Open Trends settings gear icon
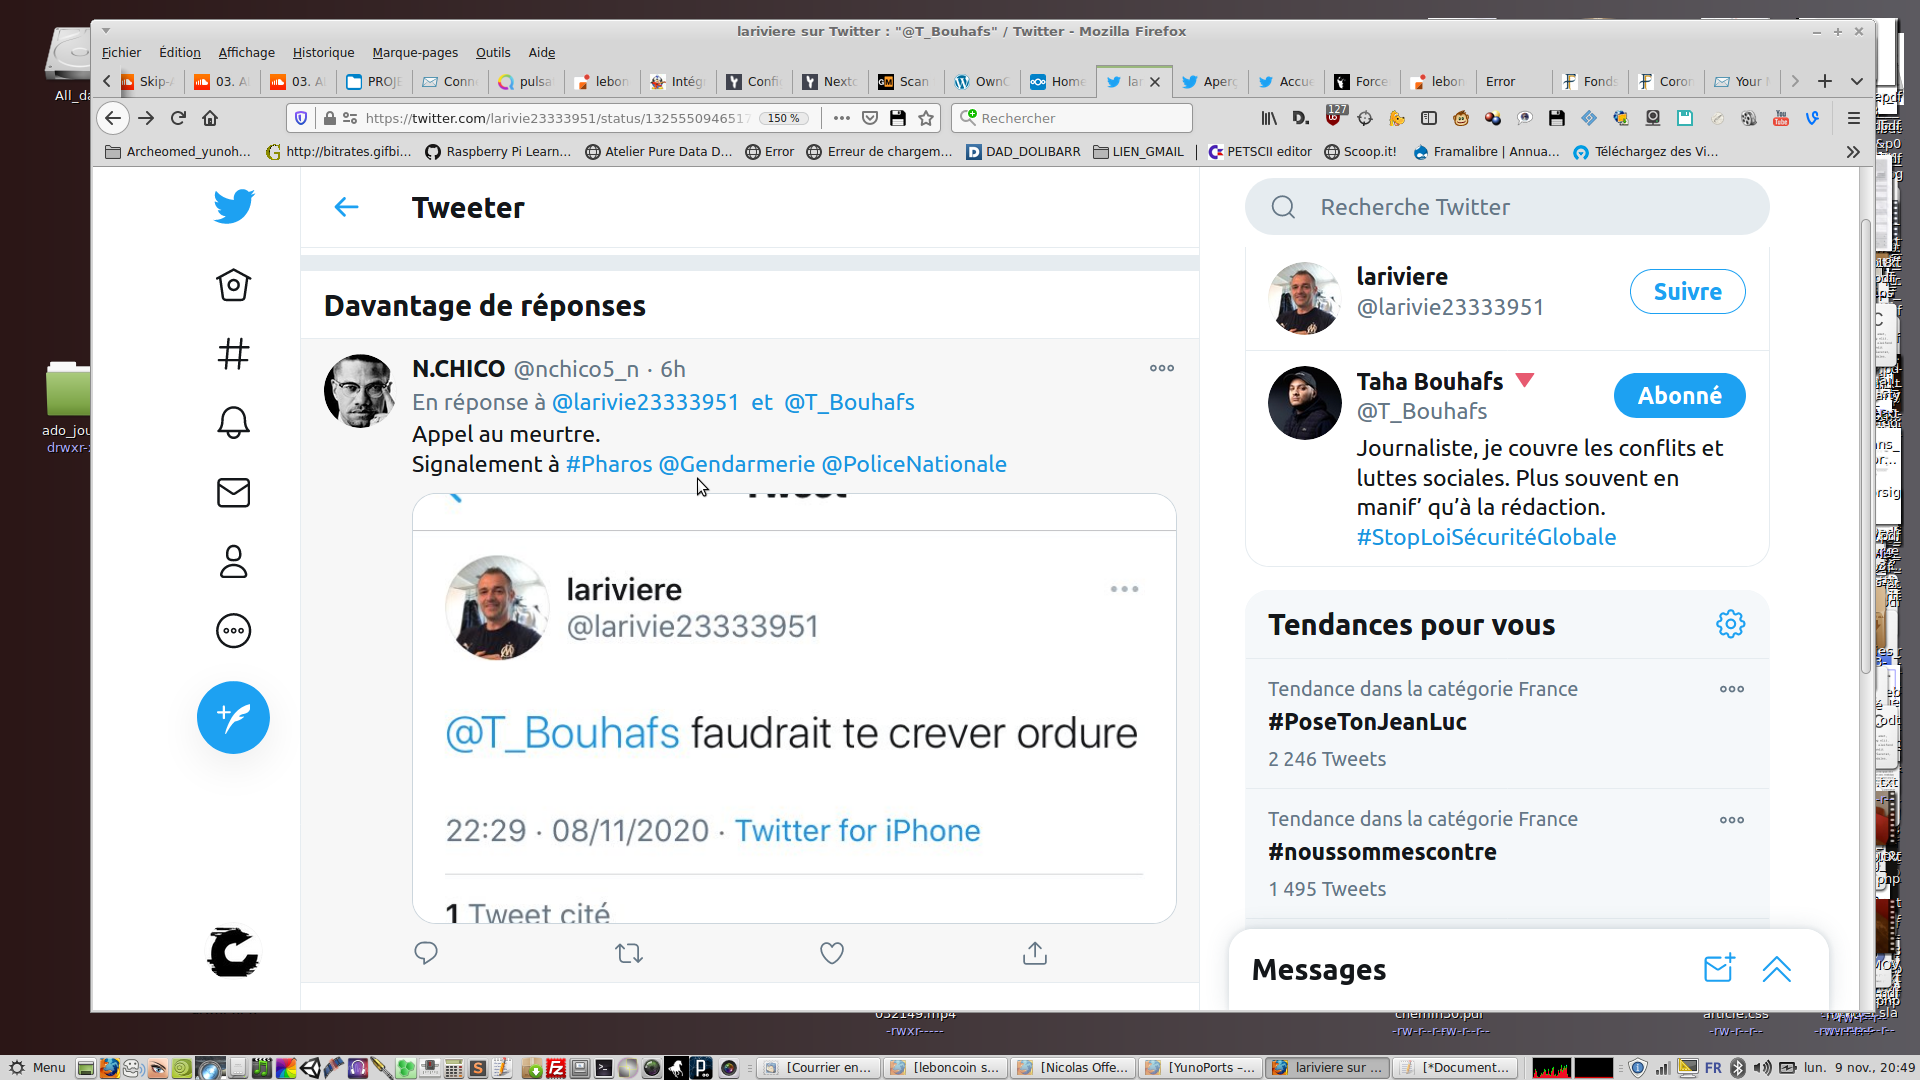1920x1080 pixels. coord(1730,624)
